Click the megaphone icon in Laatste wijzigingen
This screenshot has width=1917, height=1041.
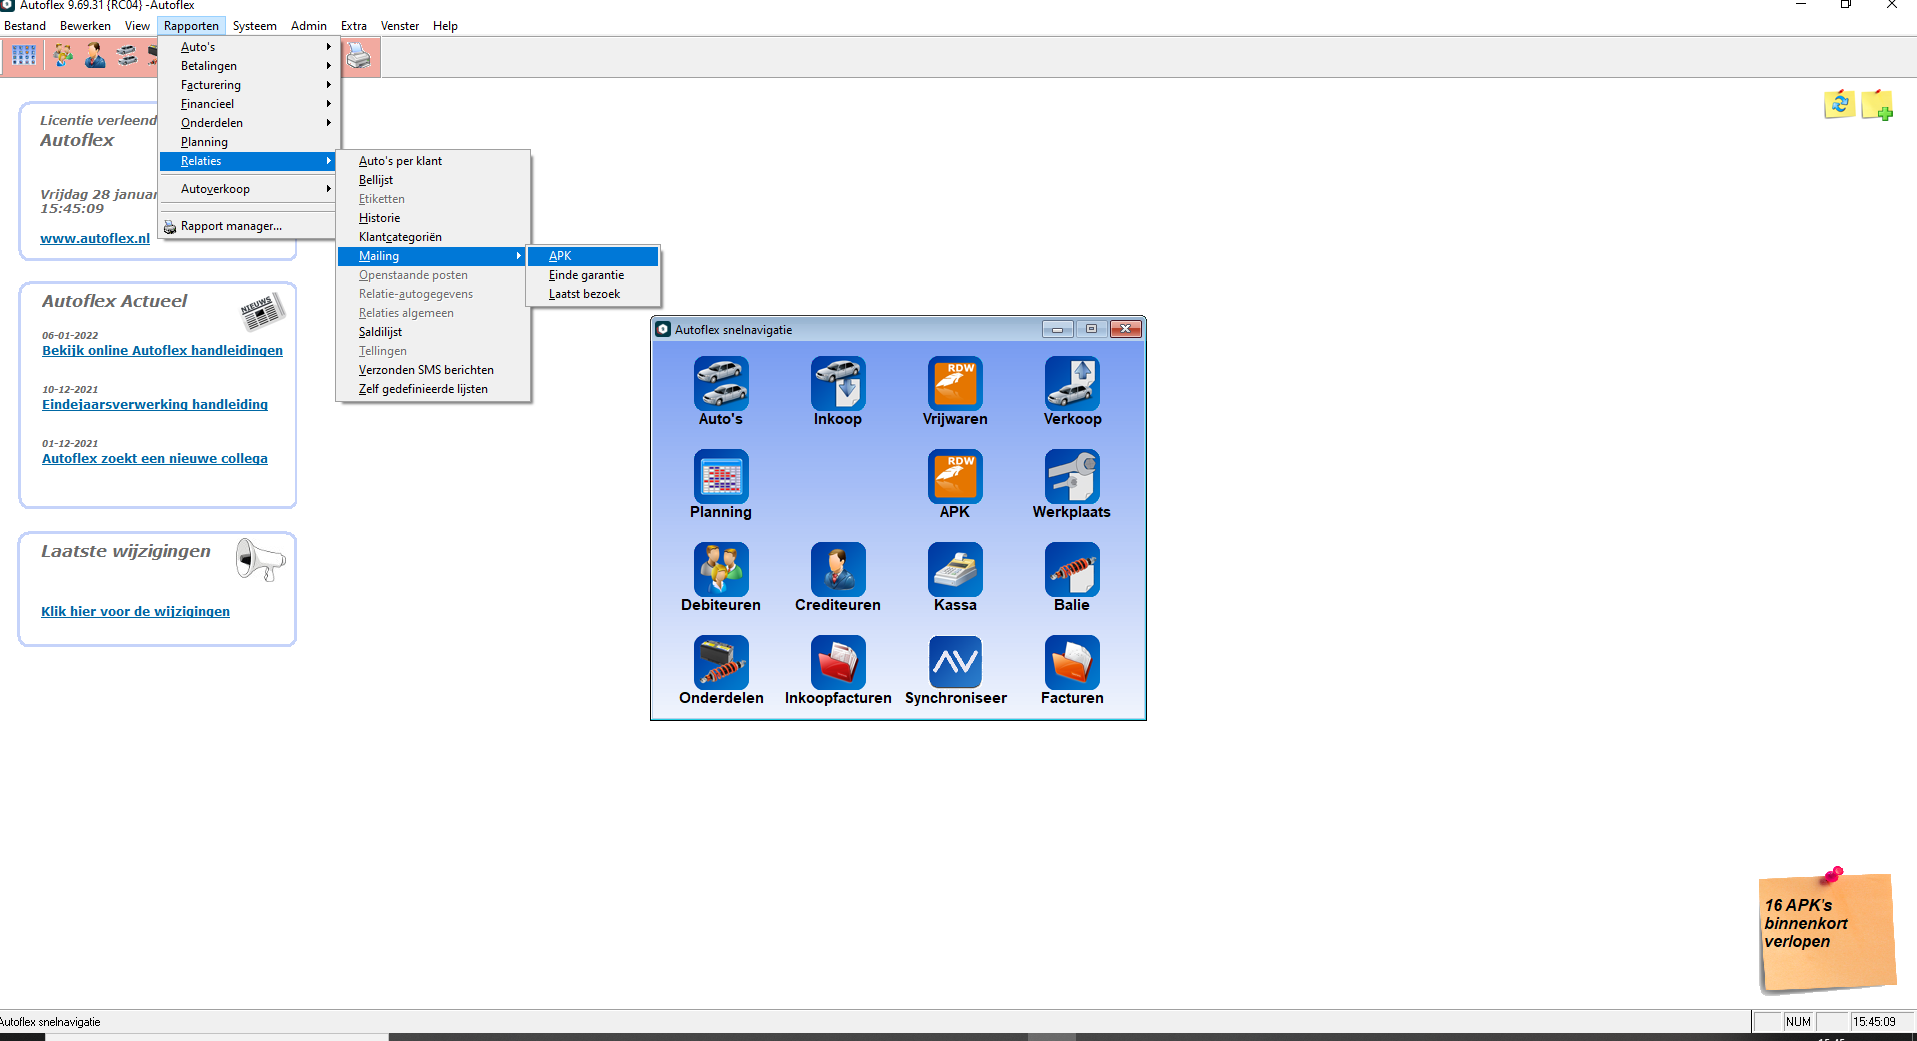click(260, 559)
